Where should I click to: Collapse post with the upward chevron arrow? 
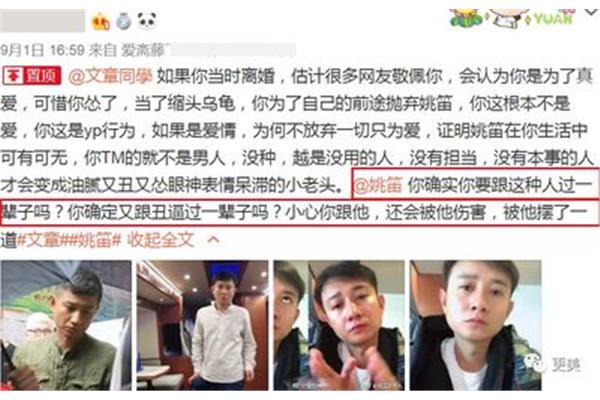point(213,240)
